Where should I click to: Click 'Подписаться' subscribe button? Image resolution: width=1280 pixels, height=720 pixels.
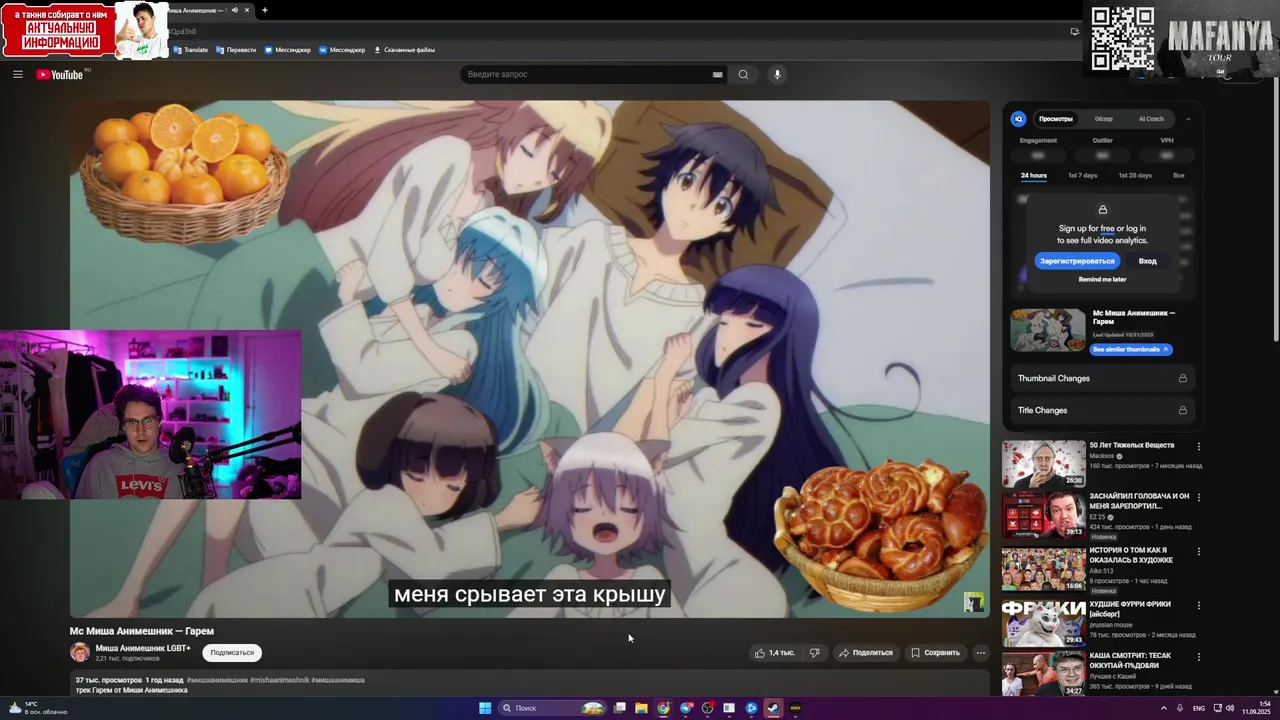232,653
